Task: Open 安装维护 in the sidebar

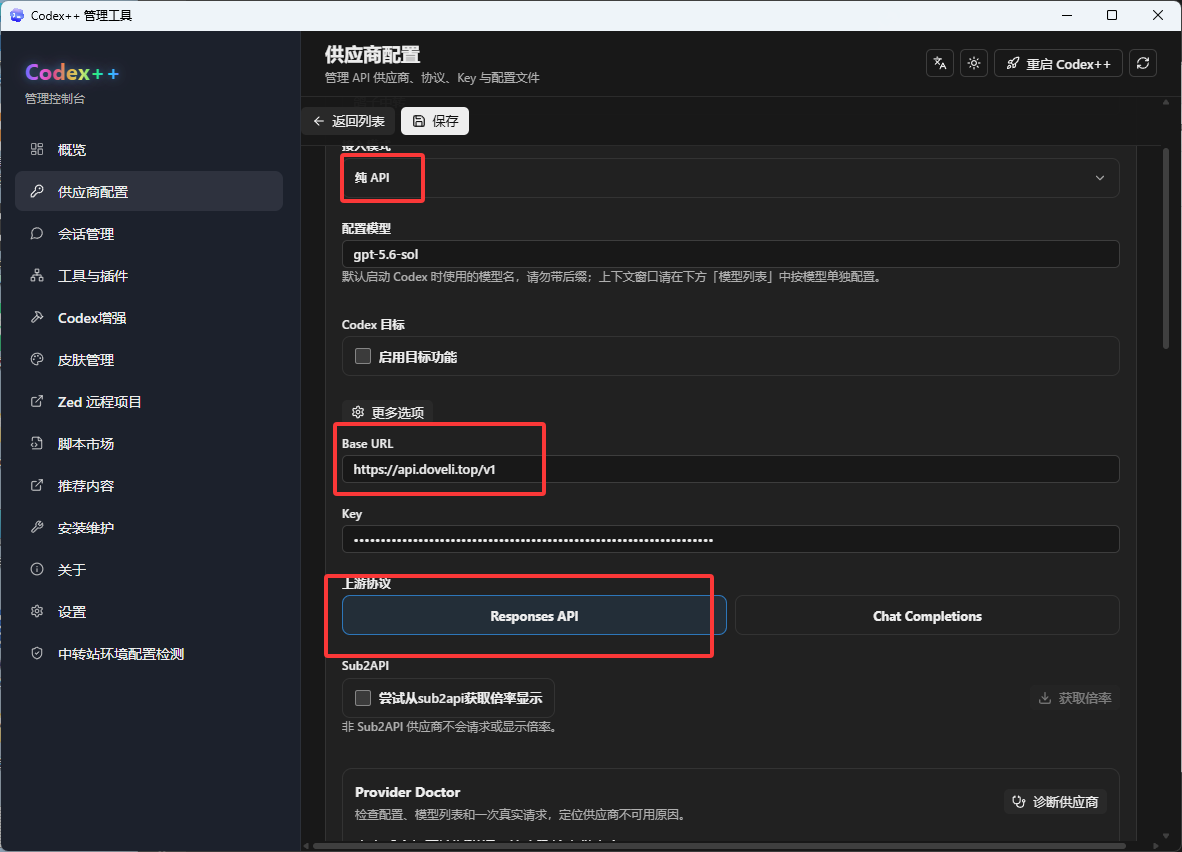Action: 149,527
